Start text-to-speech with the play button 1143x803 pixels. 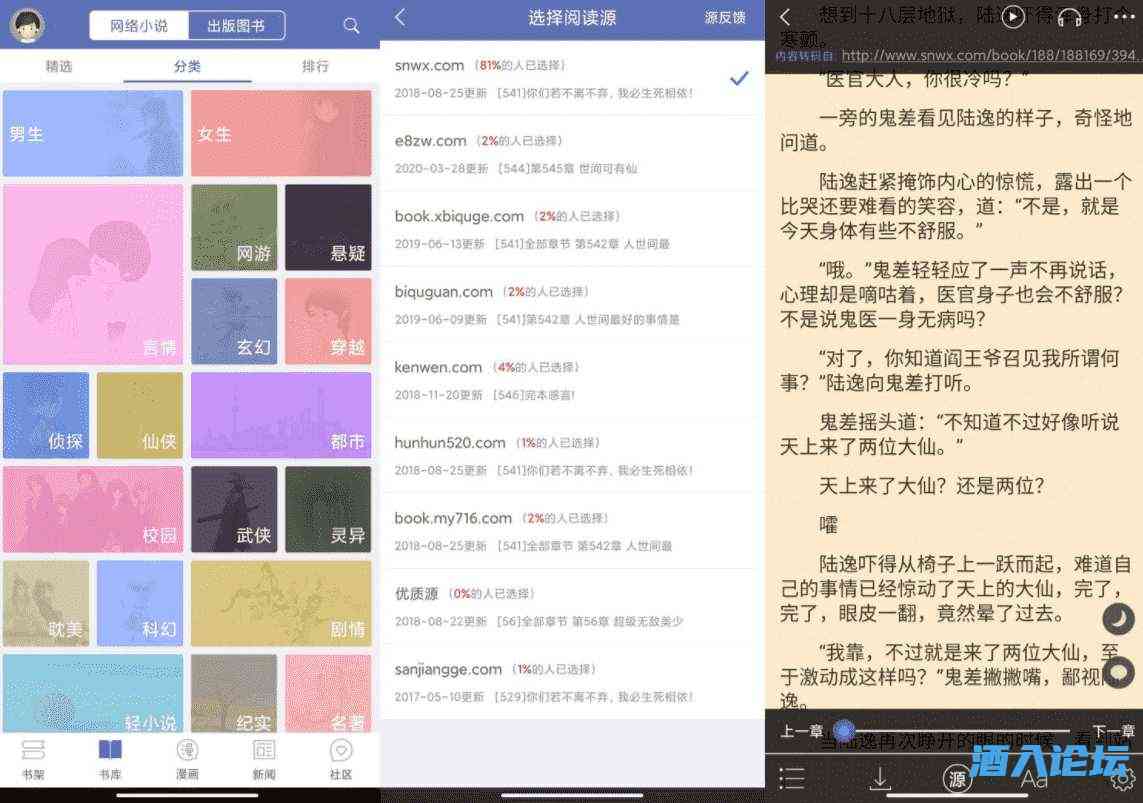point(1012,17)
